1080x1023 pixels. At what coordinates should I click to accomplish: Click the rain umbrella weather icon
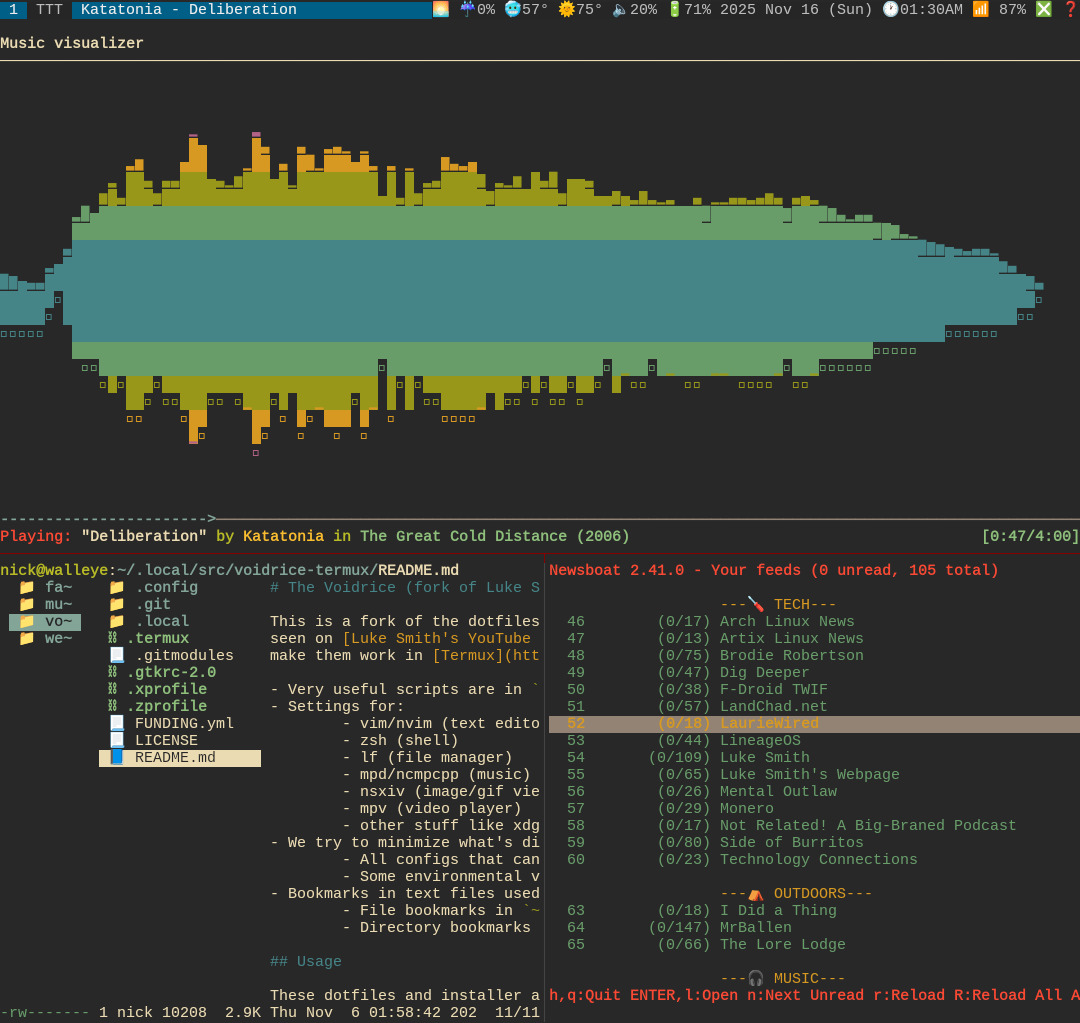pos(467,10)
